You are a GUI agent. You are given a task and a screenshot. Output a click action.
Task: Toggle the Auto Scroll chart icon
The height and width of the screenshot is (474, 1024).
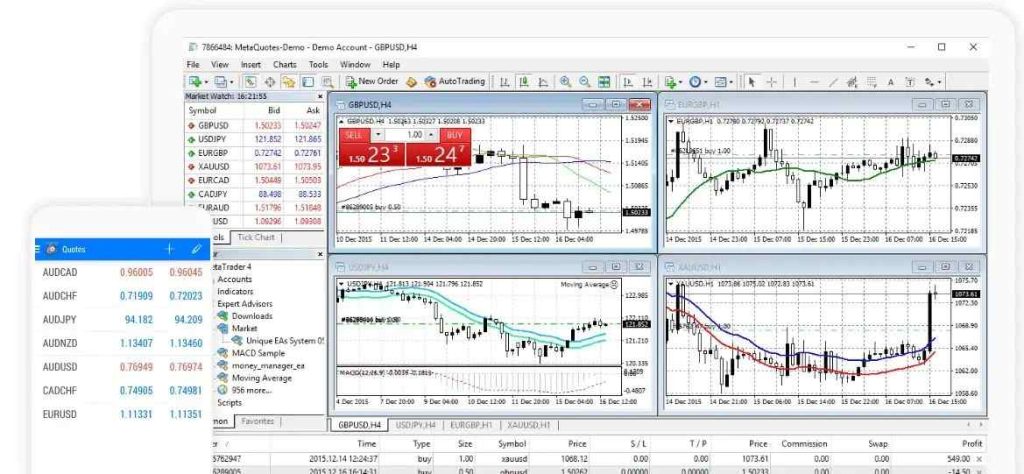coord(628,82)
